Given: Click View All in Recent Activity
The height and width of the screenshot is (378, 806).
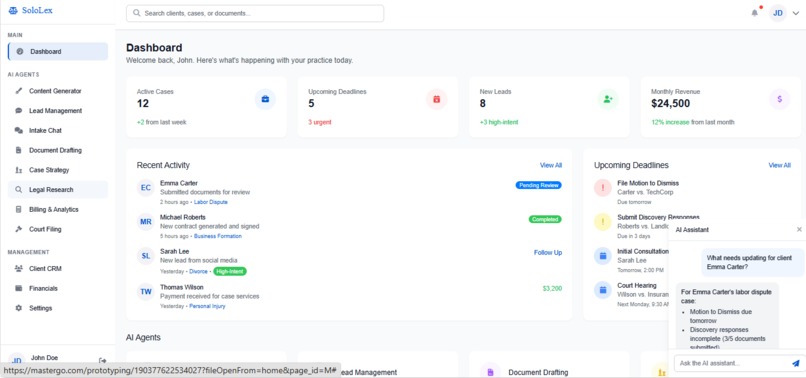Looking at the screenshot, I should click(551, 165).
